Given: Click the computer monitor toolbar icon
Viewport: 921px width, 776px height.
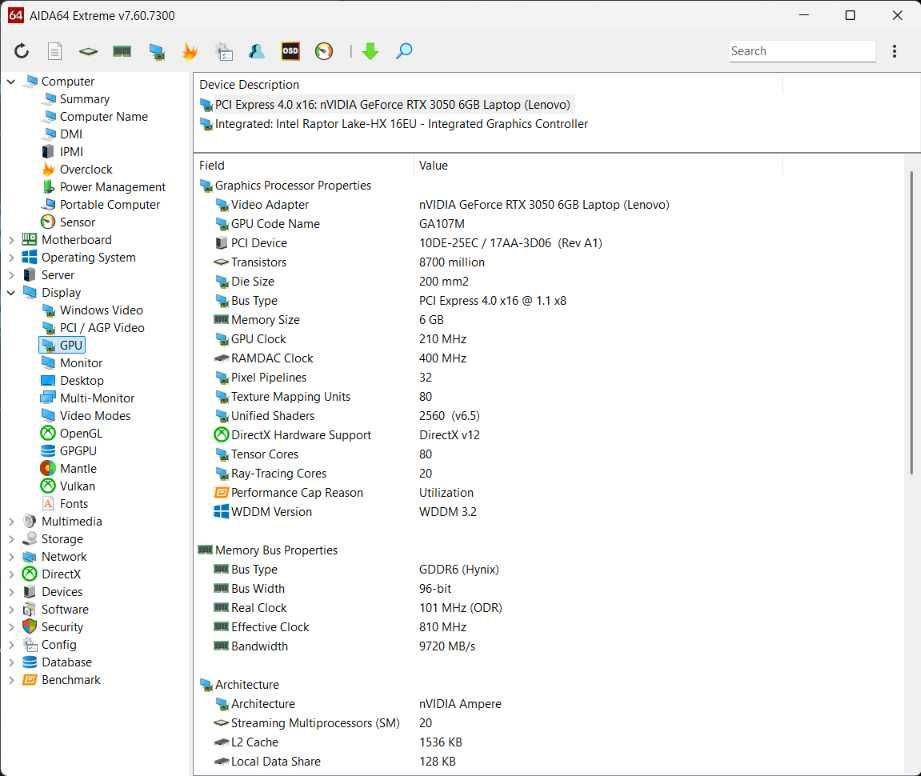Looking at the screenshot, I should [x=156, y=52].
